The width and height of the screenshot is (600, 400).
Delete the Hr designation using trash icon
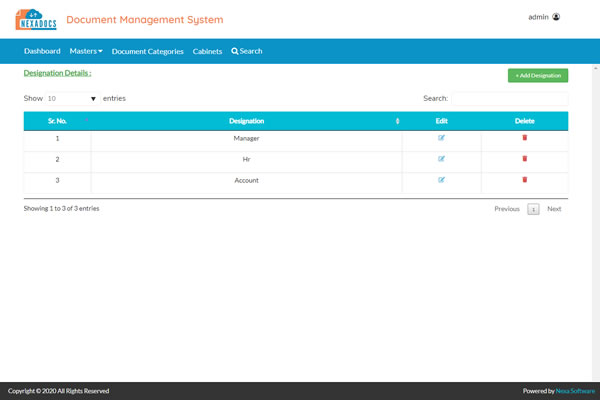tap(524, 158)
